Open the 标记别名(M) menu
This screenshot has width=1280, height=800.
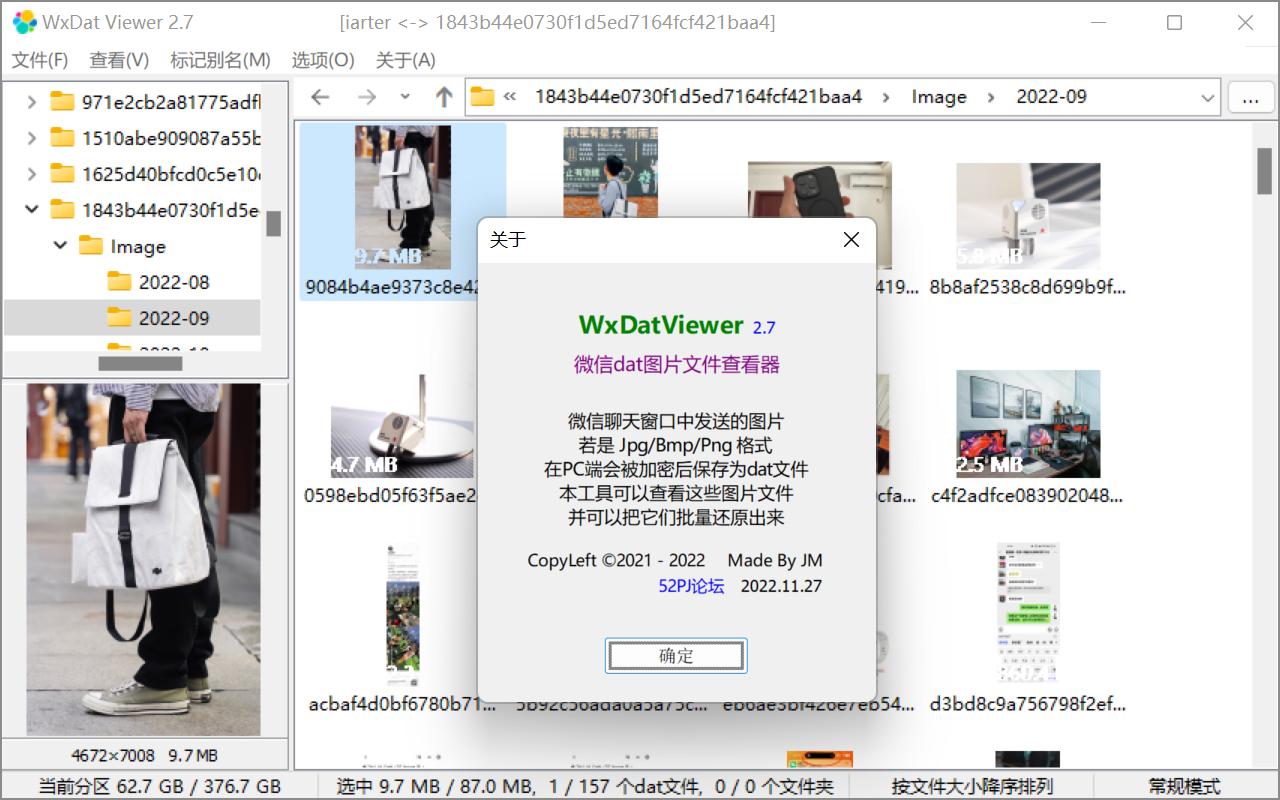(220, 60)
